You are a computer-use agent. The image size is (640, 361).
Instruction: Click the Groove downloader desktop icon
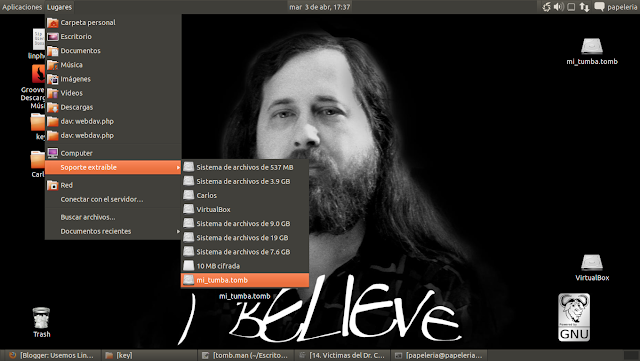(x=38, y=74)
